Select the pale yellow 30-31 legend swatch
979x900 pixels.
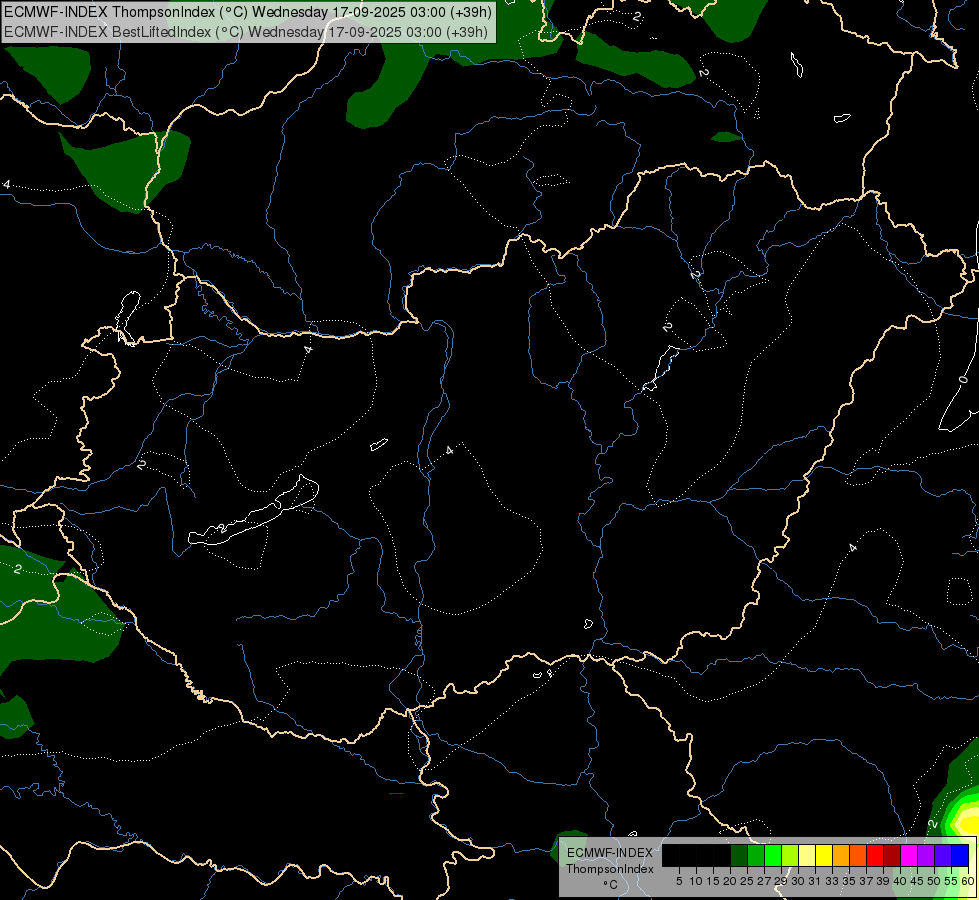(x=807, y=856)
